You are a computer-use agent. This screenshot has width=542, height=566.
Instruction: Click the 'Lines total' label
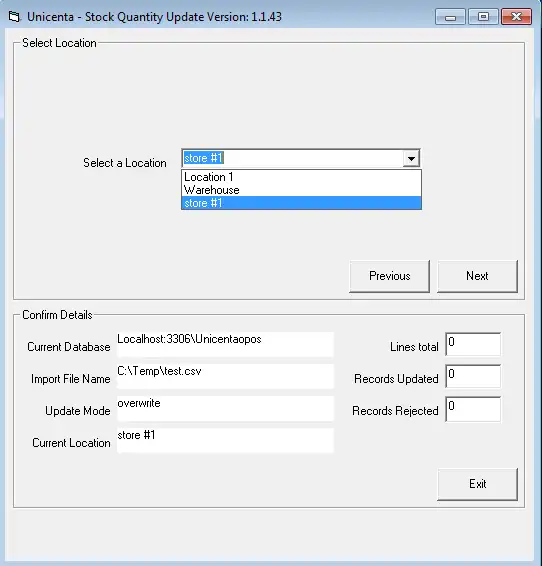click(x=414, y=347)
